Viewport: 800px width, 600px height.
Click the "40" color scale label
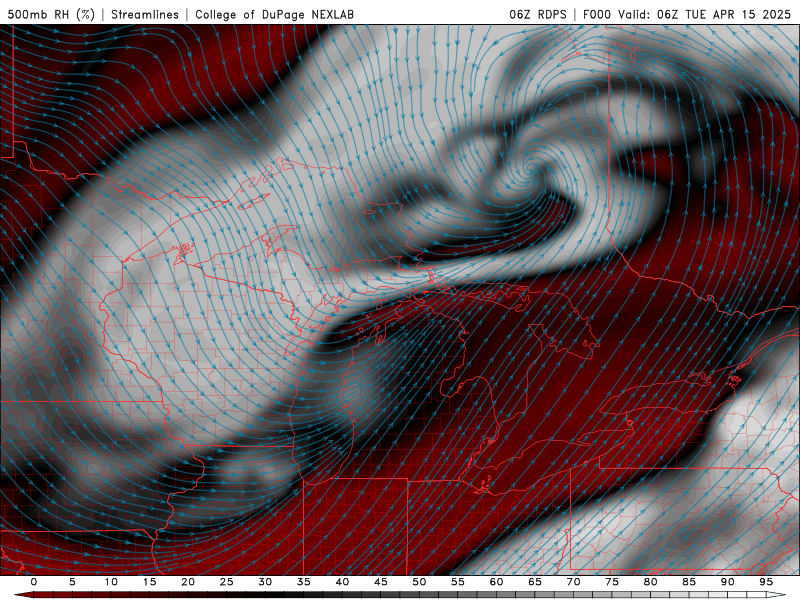pyautogui.click(x=342, y=582)
